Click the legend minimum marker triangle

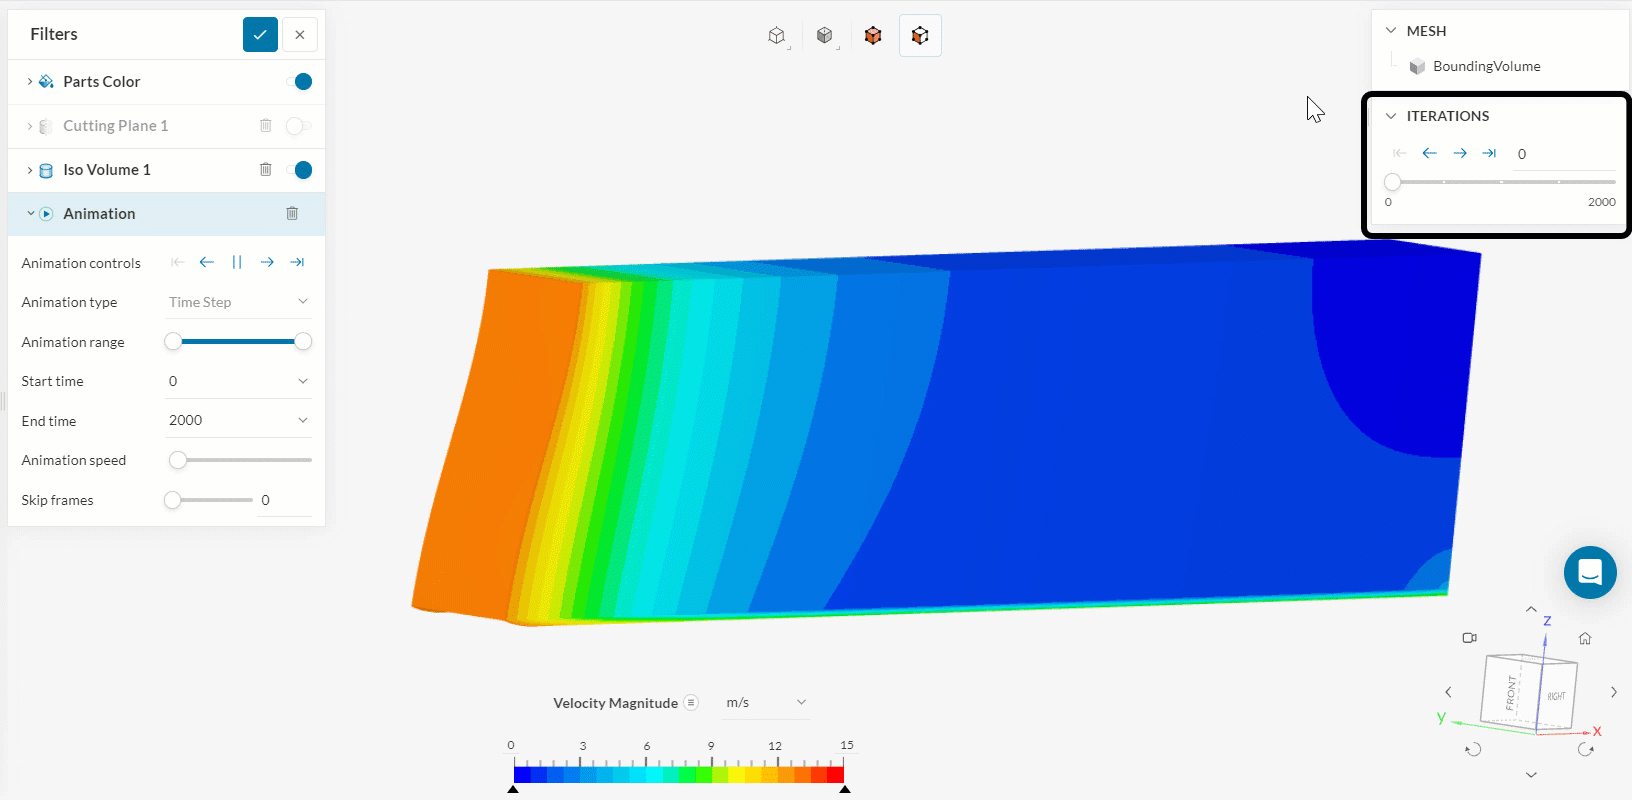[x=514, y=789]
